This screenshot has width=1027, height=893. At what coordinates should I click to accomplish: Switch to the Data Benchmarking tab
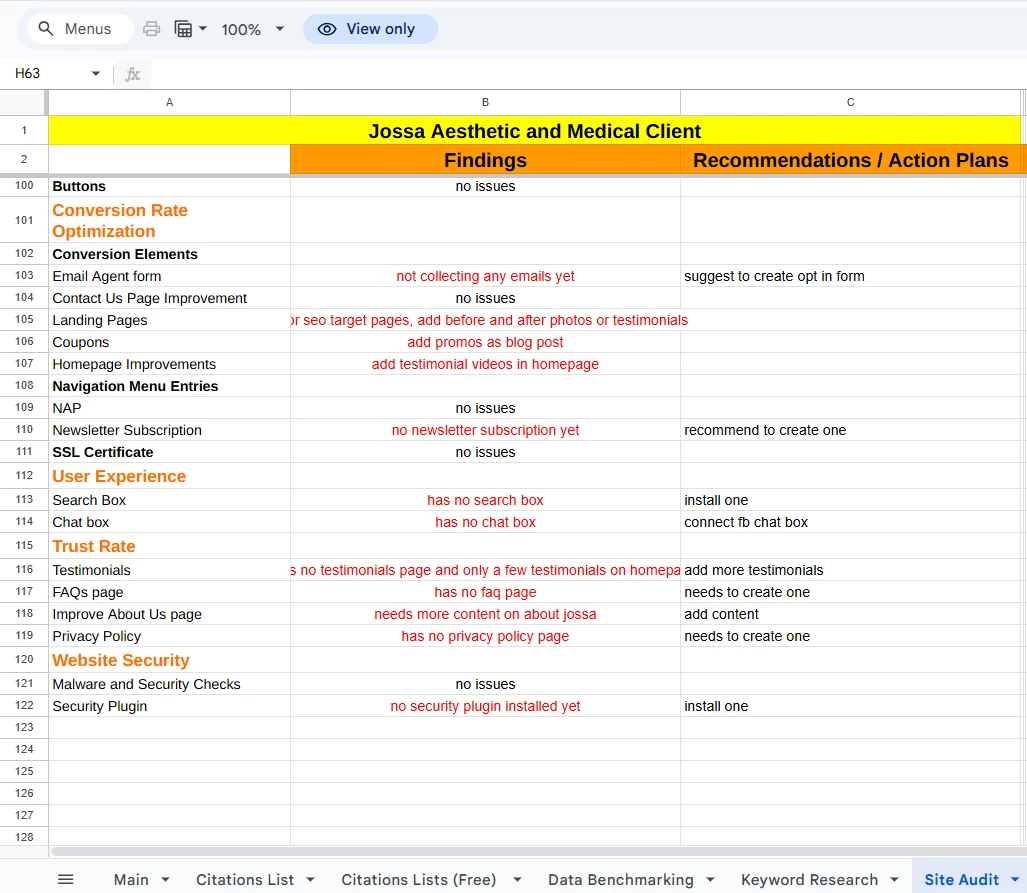pyautogui.click(x=621, y=879)
